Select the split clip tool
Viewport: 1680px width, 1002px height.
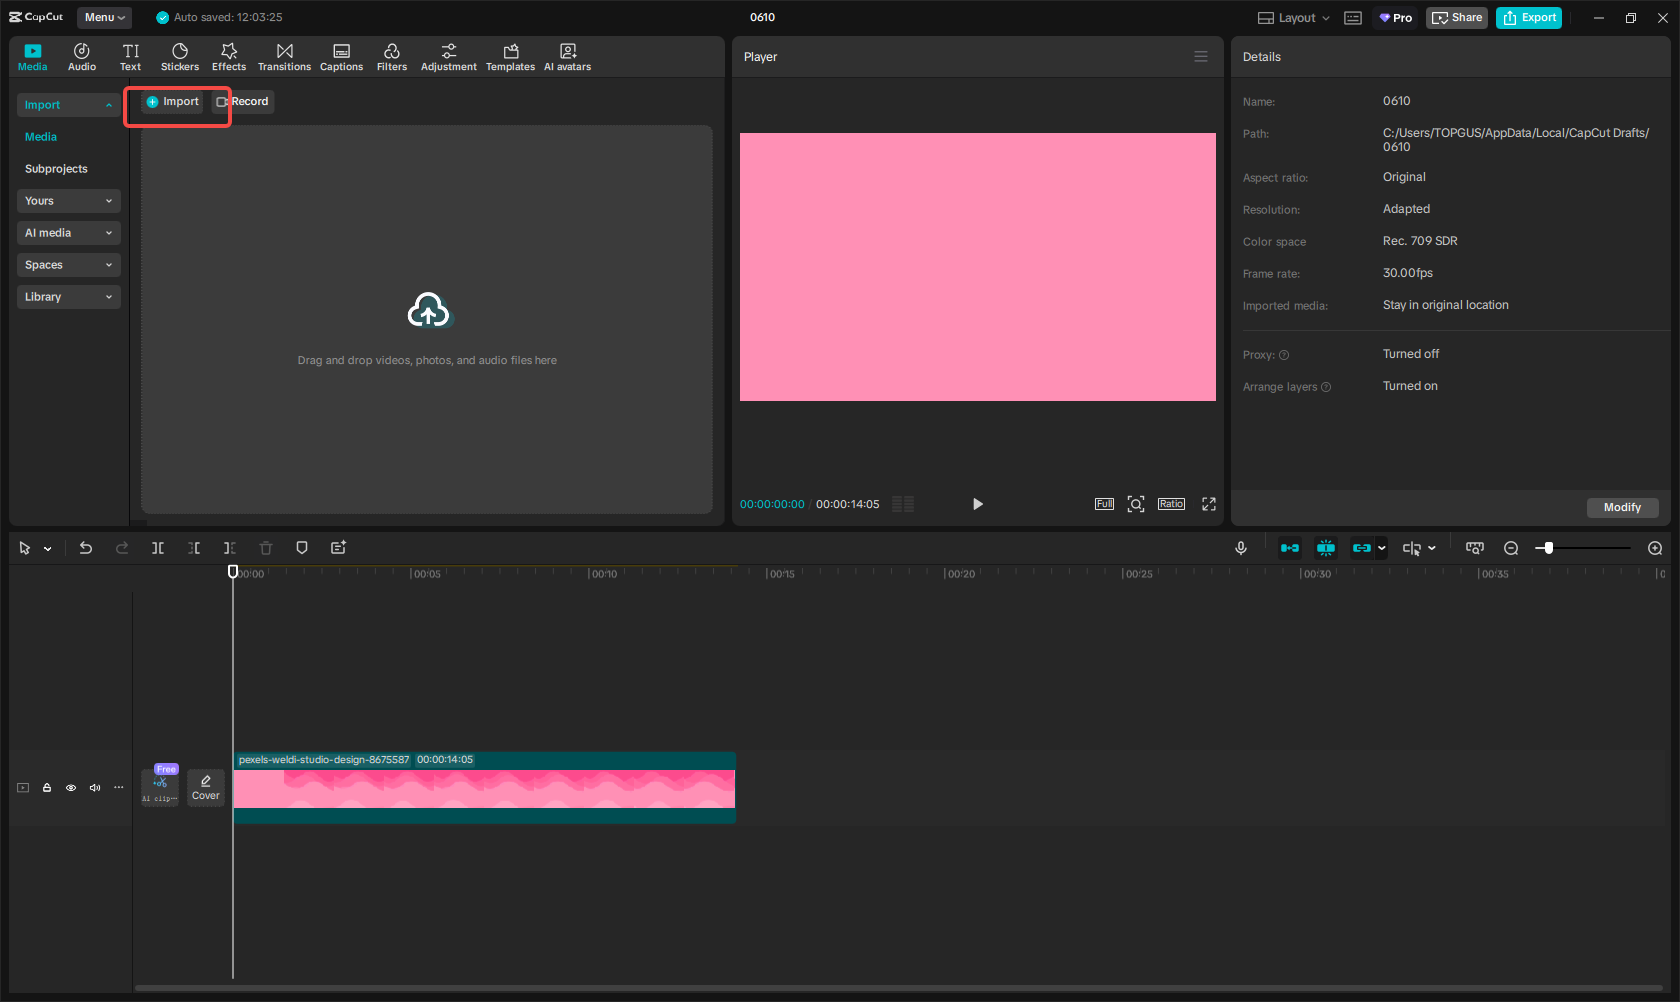[x=158, y=548]
